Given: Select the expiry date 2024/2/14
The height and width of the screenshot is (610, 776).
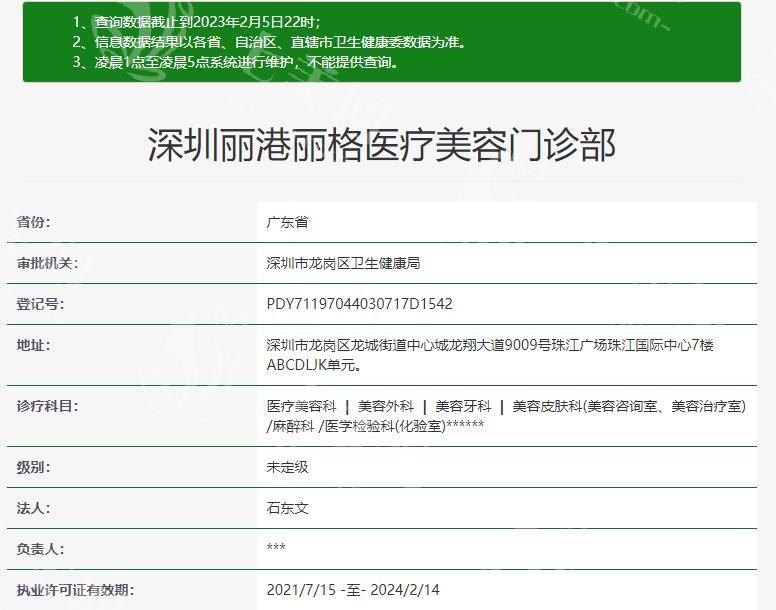Looking at the screenshot, I should pos(405,590).
